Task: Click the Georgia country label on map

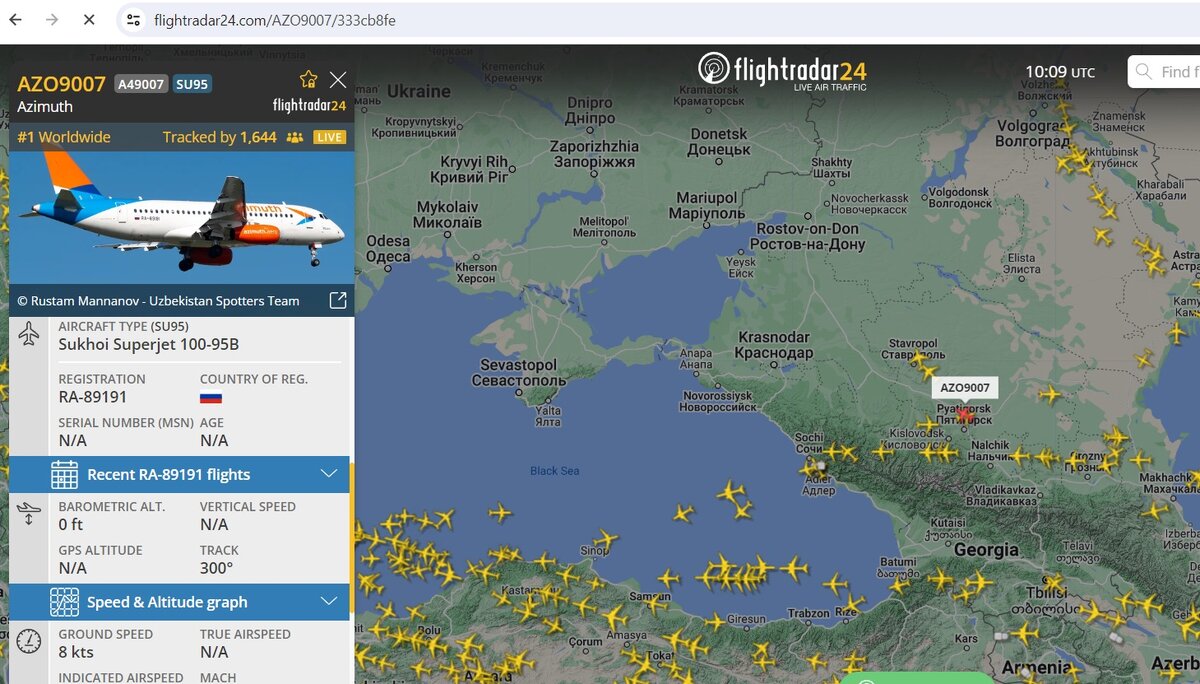Action: pyautogui.click(x=986, y=549)
